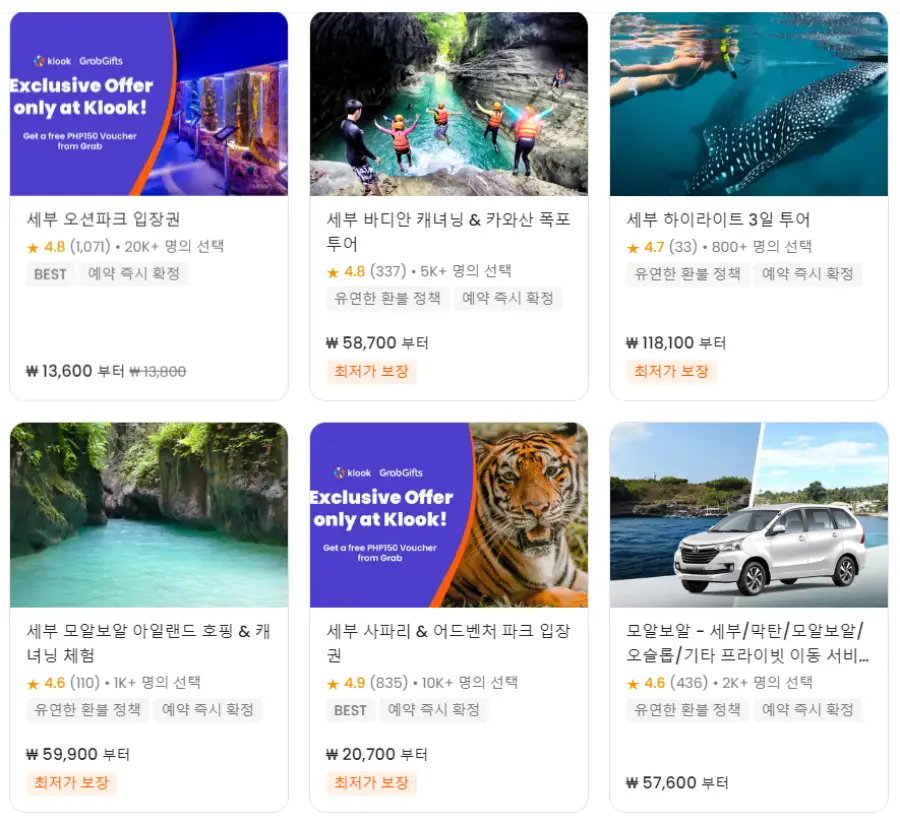The width and height of the screenshot is (900, 824).
Task: Click 최저가 보장 badge under ₩58,700
Action: click(371, 371)
